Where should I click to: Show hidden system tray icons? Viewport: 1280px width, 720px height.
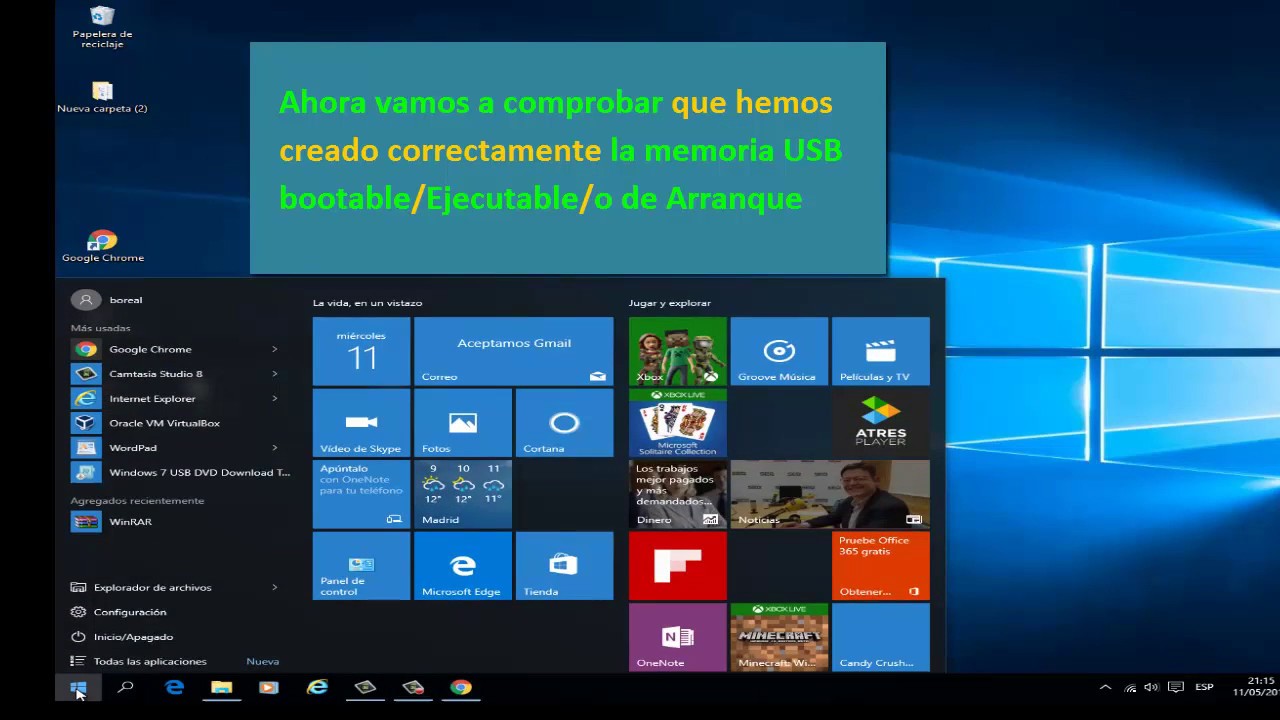pos(1105,687)
